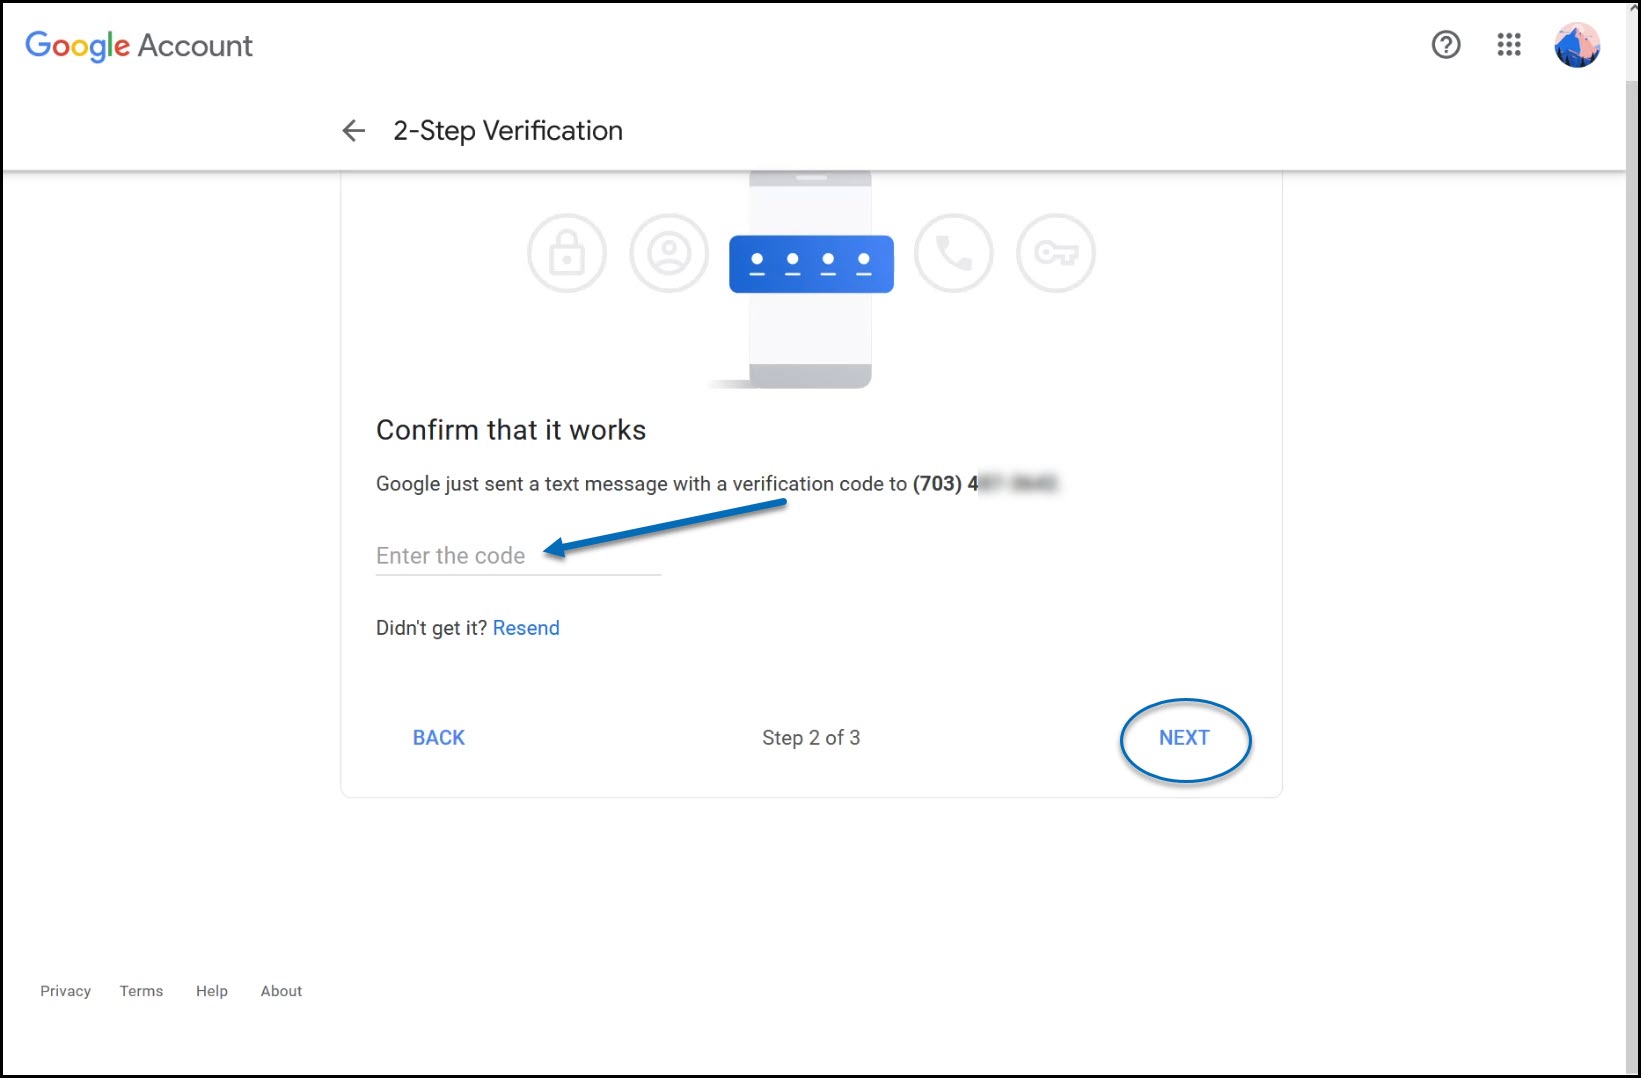1641x1078 pixels.
Task: Open the help question mark icon
Action: 1446,45
